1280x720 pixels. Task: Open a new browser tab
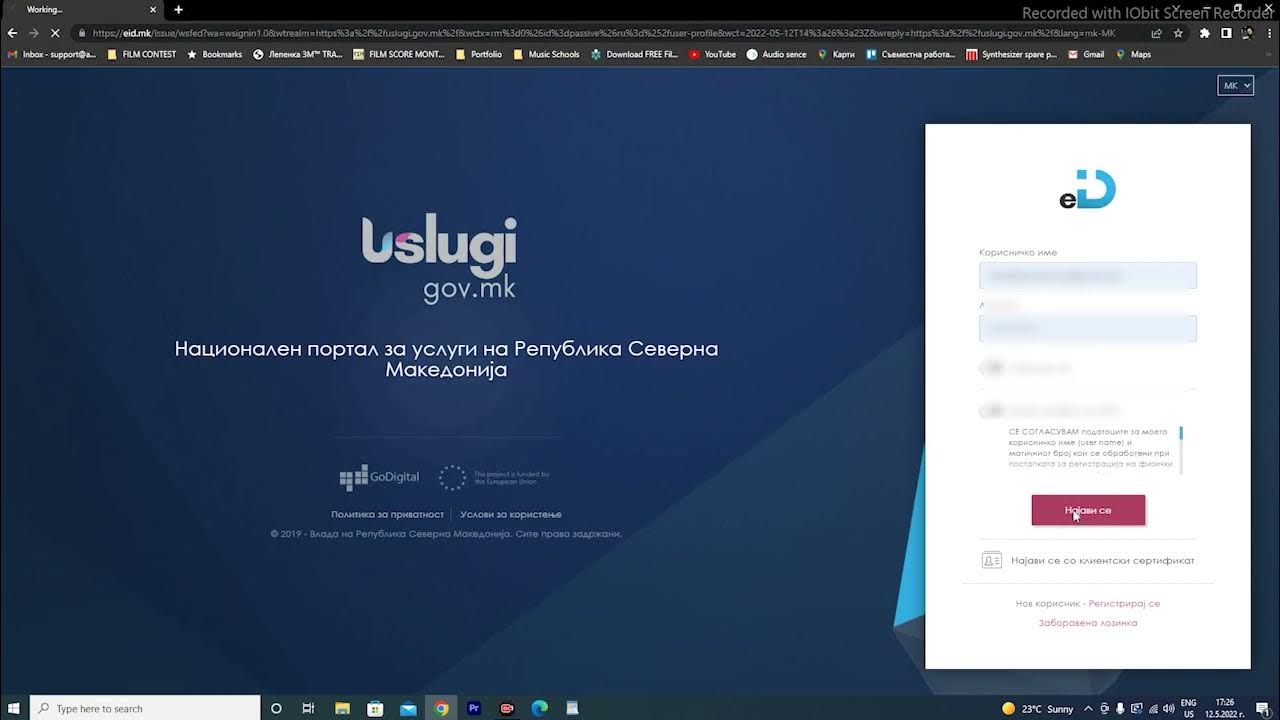point(178,9)
